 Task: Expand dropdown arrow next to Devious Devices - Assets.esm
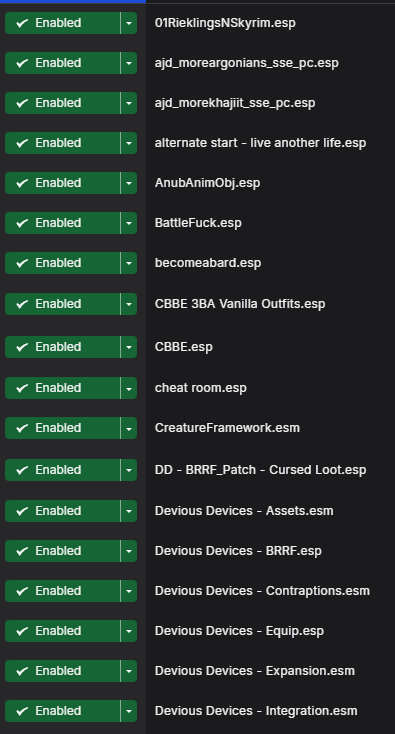click(x=129, y=511)
